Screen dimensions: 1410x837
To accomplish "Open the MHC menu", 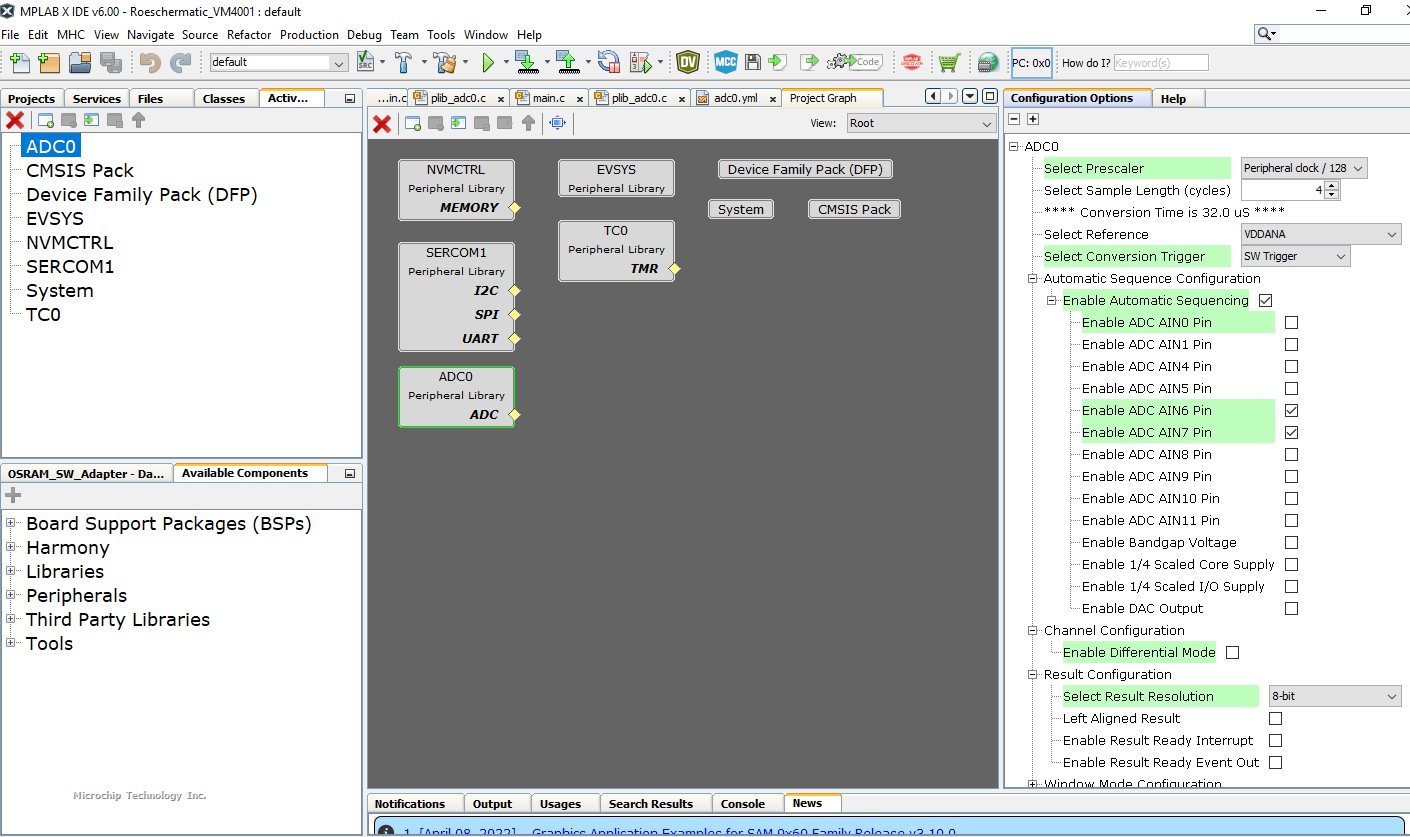I will coord(71,34).
